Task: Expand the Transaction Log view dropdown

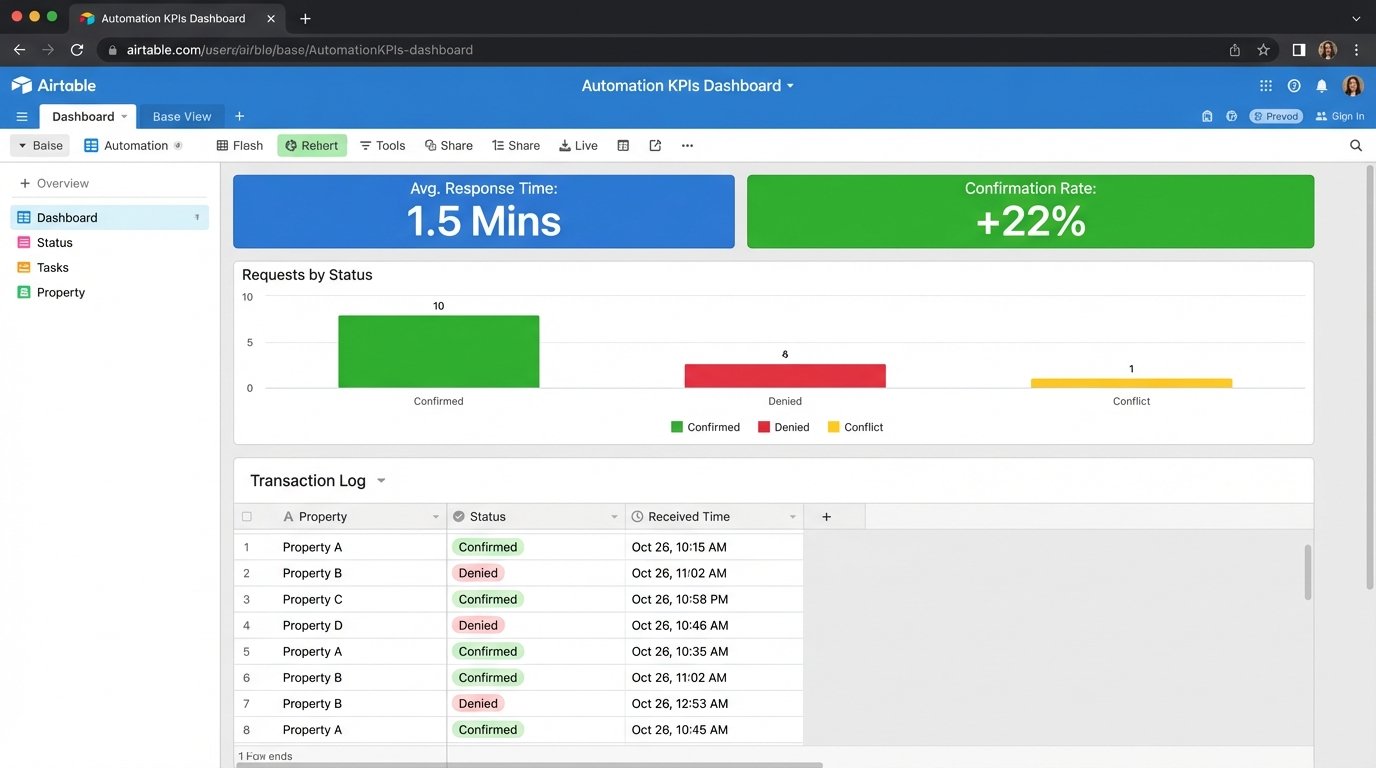Action: click(381, 480)
